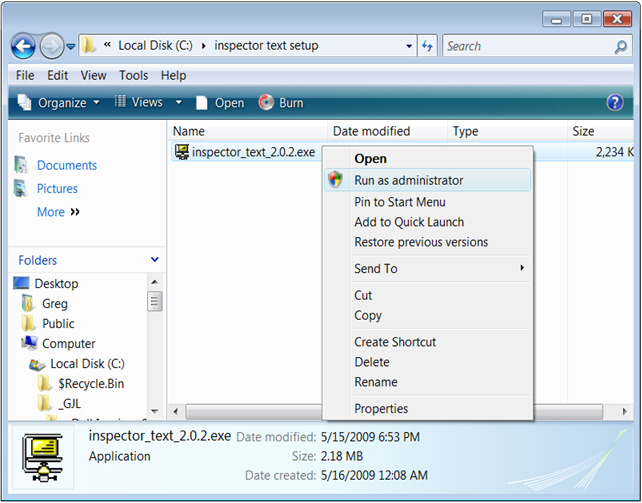The image size is (642, 503).
Task: Click the horizontal scrollbar right arrow
Action: tap(624, 411)
